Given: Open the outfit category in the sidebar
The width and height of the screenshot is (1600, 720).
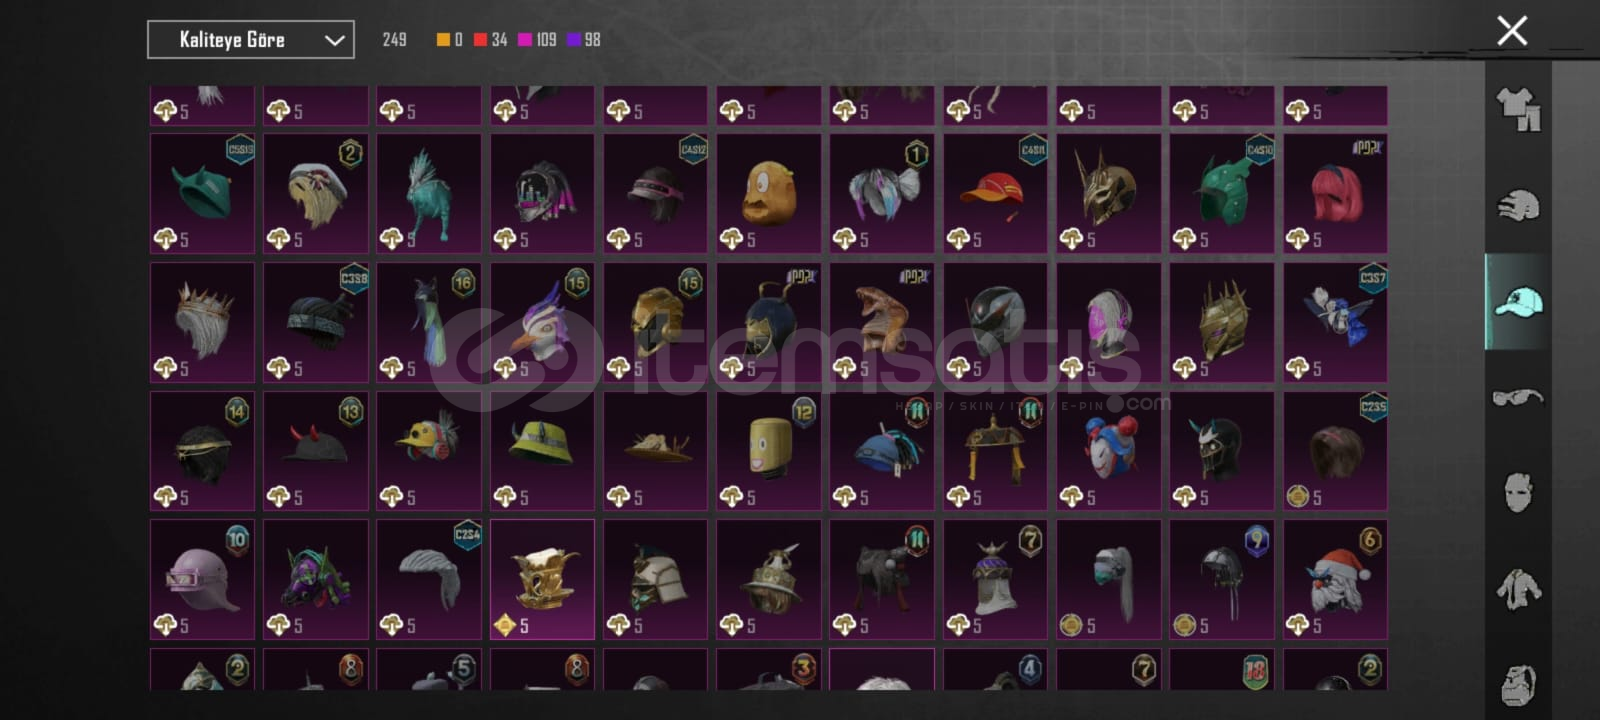Looking at the screenshot, I should pyautogui.click(x=1518, y=109).
